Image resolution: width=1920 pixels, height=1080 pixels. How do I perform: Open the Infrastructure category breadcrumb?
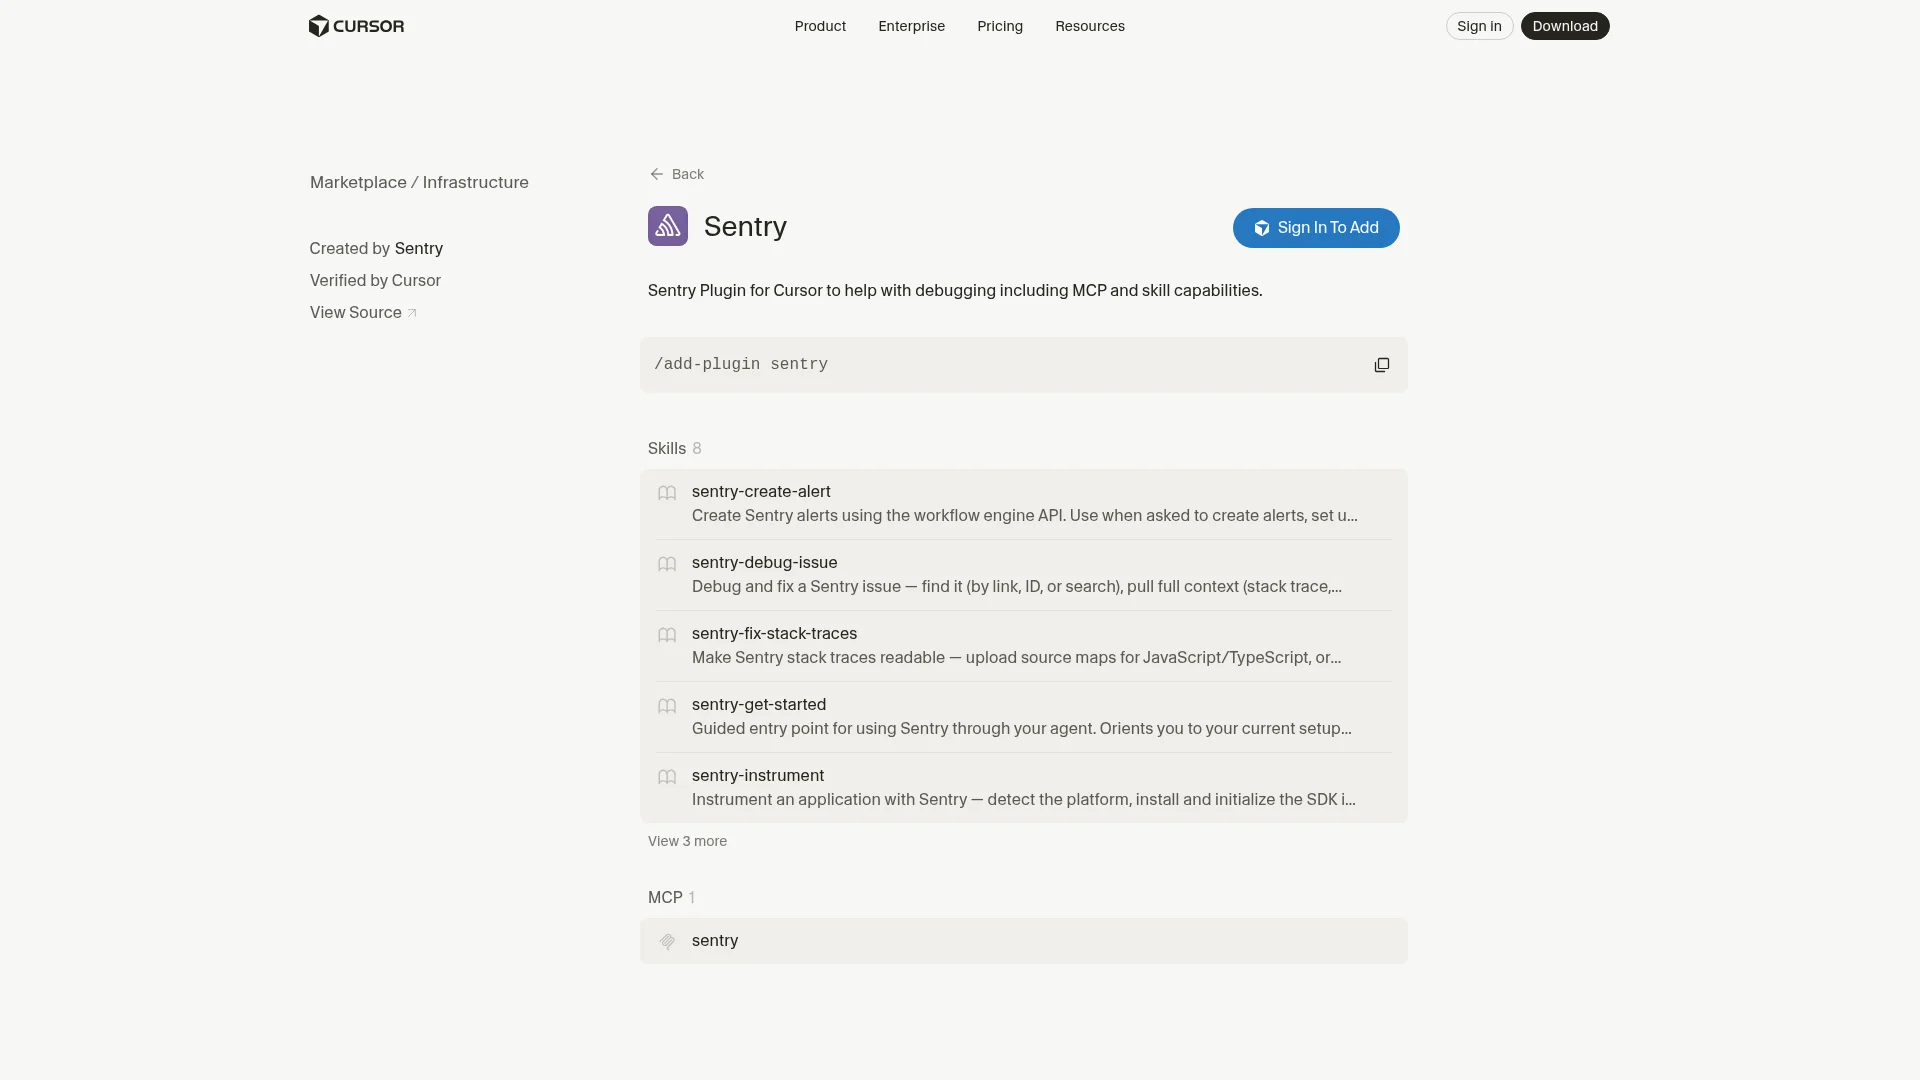475,182
